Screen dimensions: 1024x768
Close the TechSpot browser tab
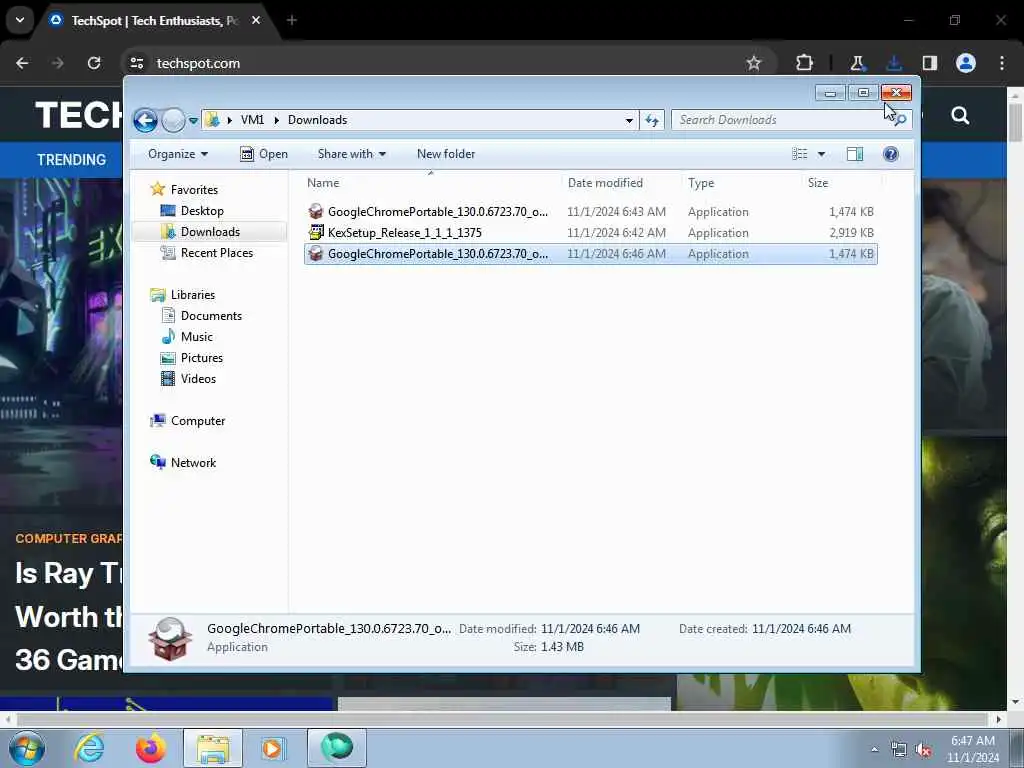tap(256, 21)
